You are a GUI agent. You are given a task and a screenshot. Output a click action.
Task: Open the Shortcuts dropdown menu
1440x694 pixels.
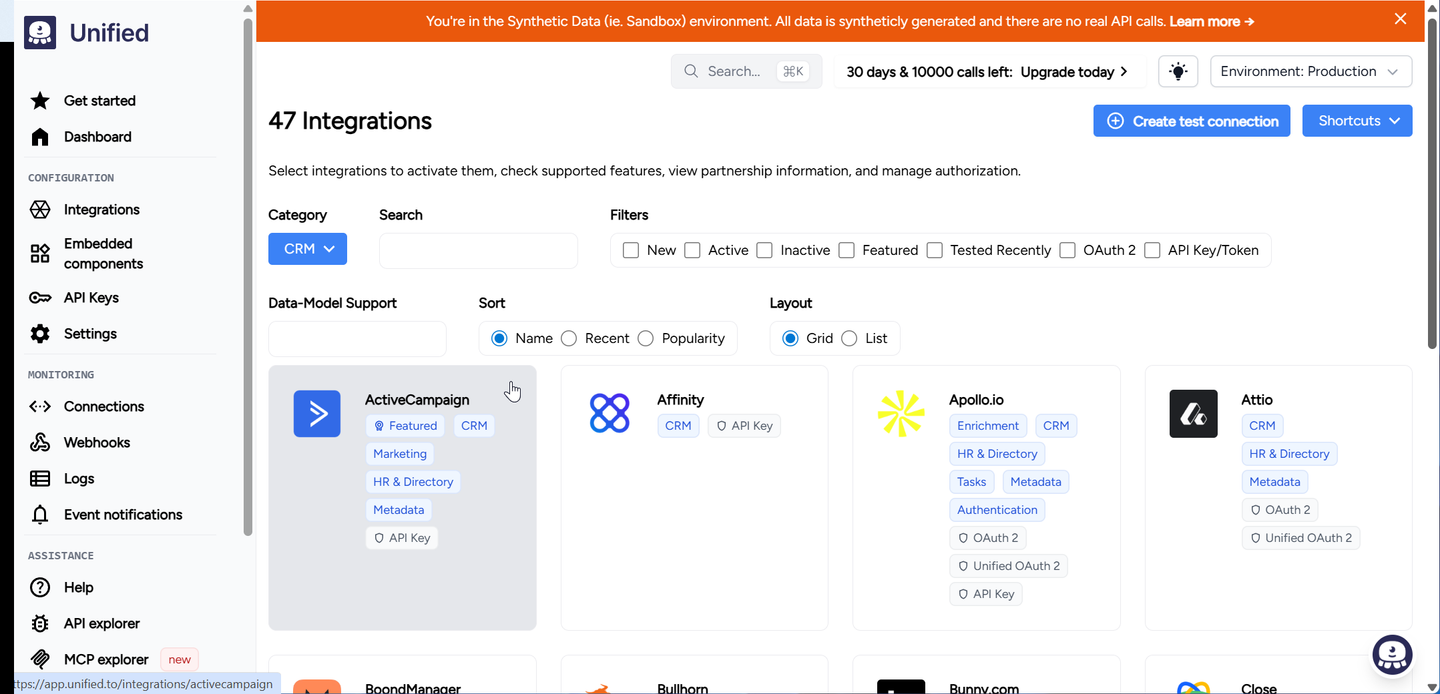pyautogui.click(x=1357, y=121)
